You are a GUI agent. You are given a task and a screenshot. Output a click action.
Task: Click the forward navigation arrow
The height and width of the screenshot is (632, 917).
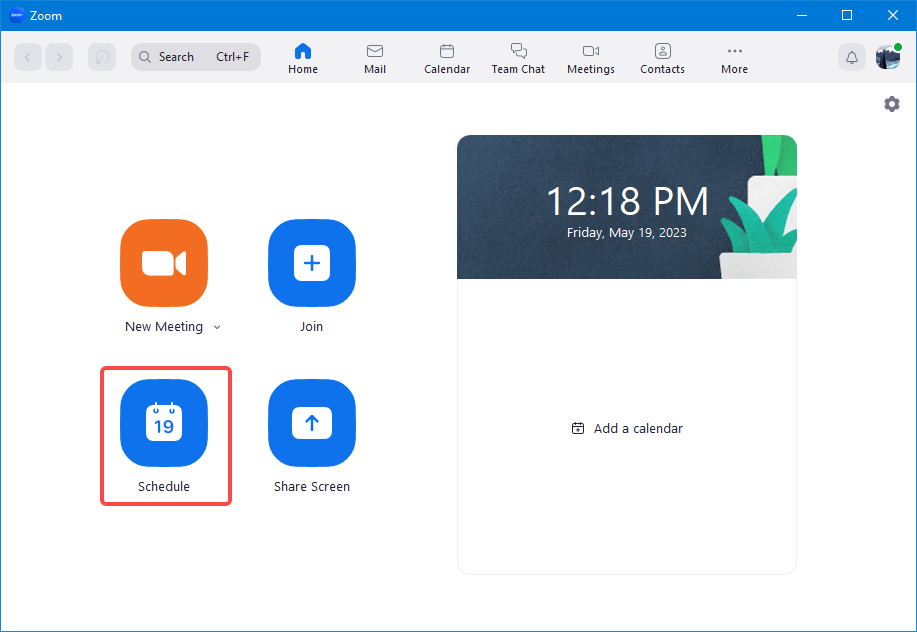tap(59, 57)
